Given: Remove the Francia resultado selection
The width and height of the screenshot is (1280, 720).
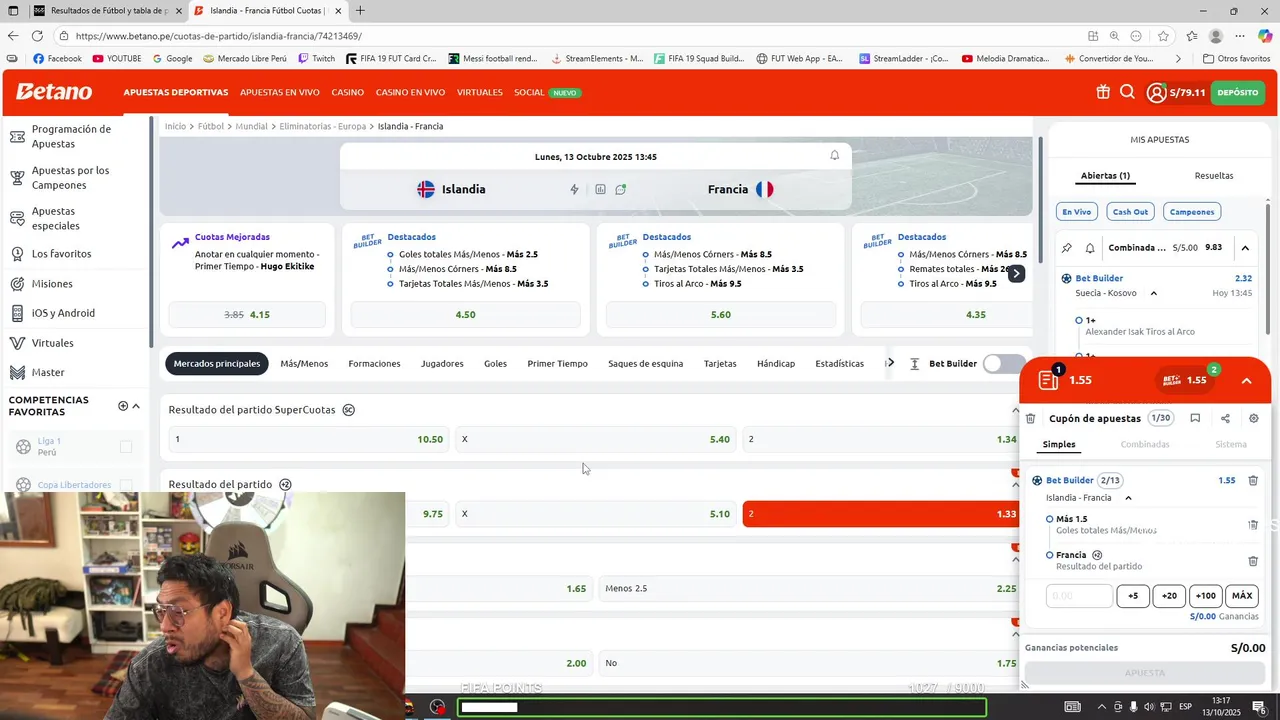Looking at the screenshot, I should pyautogui.click(x=1253, y=561).
